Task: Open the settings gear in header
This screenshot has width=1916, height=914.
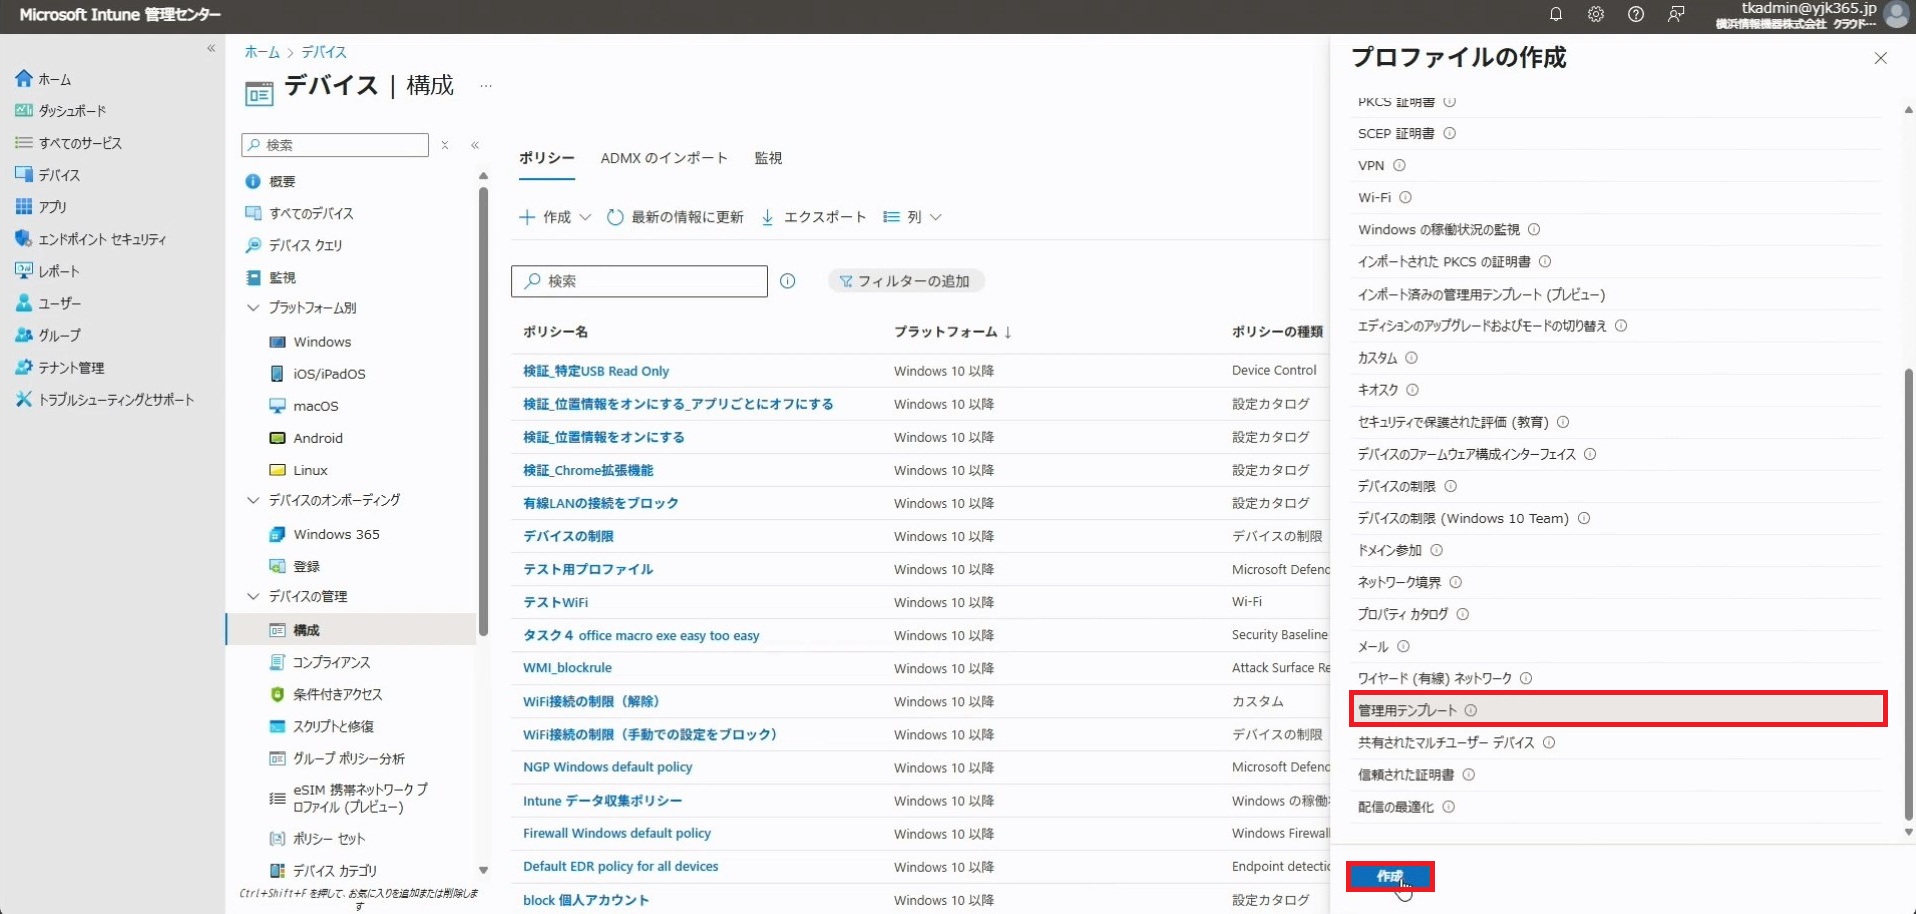Action: coord(1595,14)
